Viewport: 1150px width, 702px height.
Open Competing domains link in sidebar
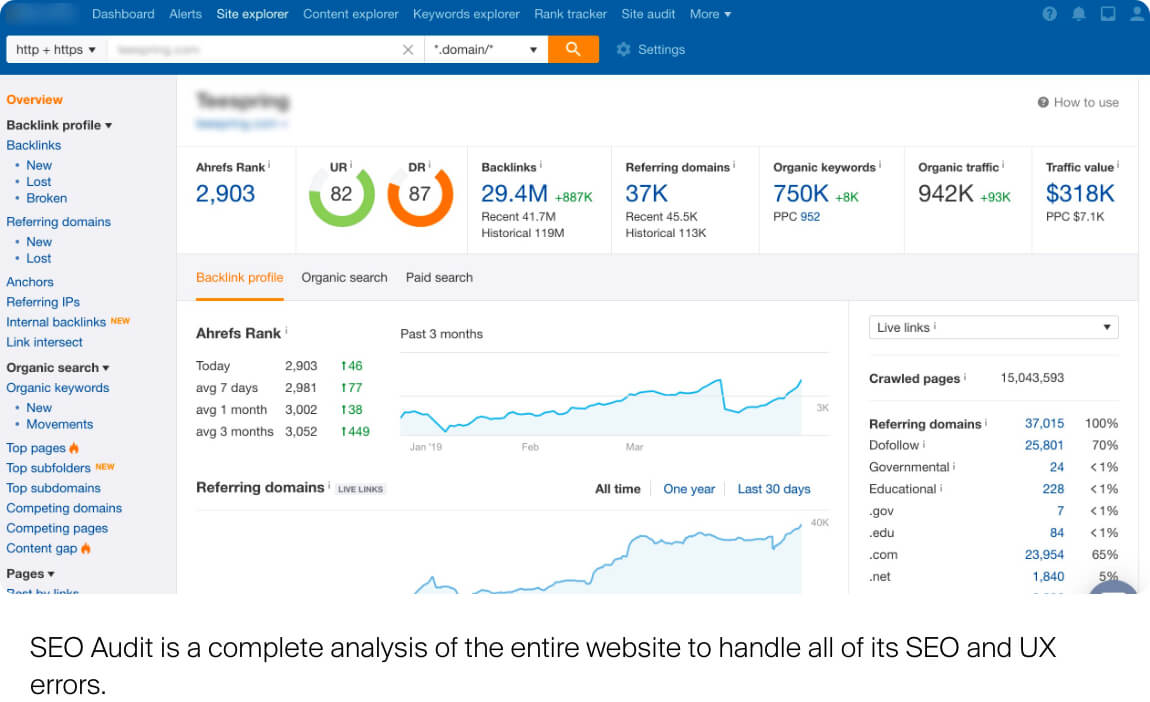pos(65,508)
